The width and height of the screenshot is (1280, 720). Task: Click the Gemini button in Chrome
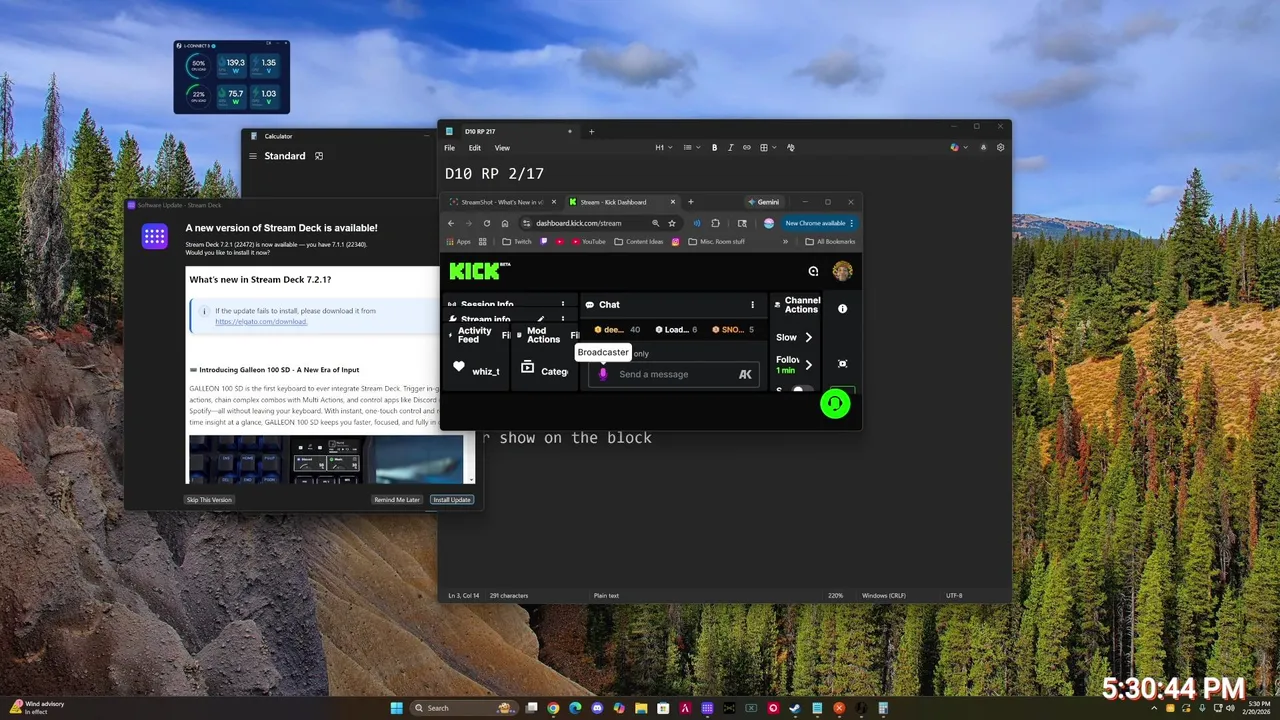tap(763, 202)
